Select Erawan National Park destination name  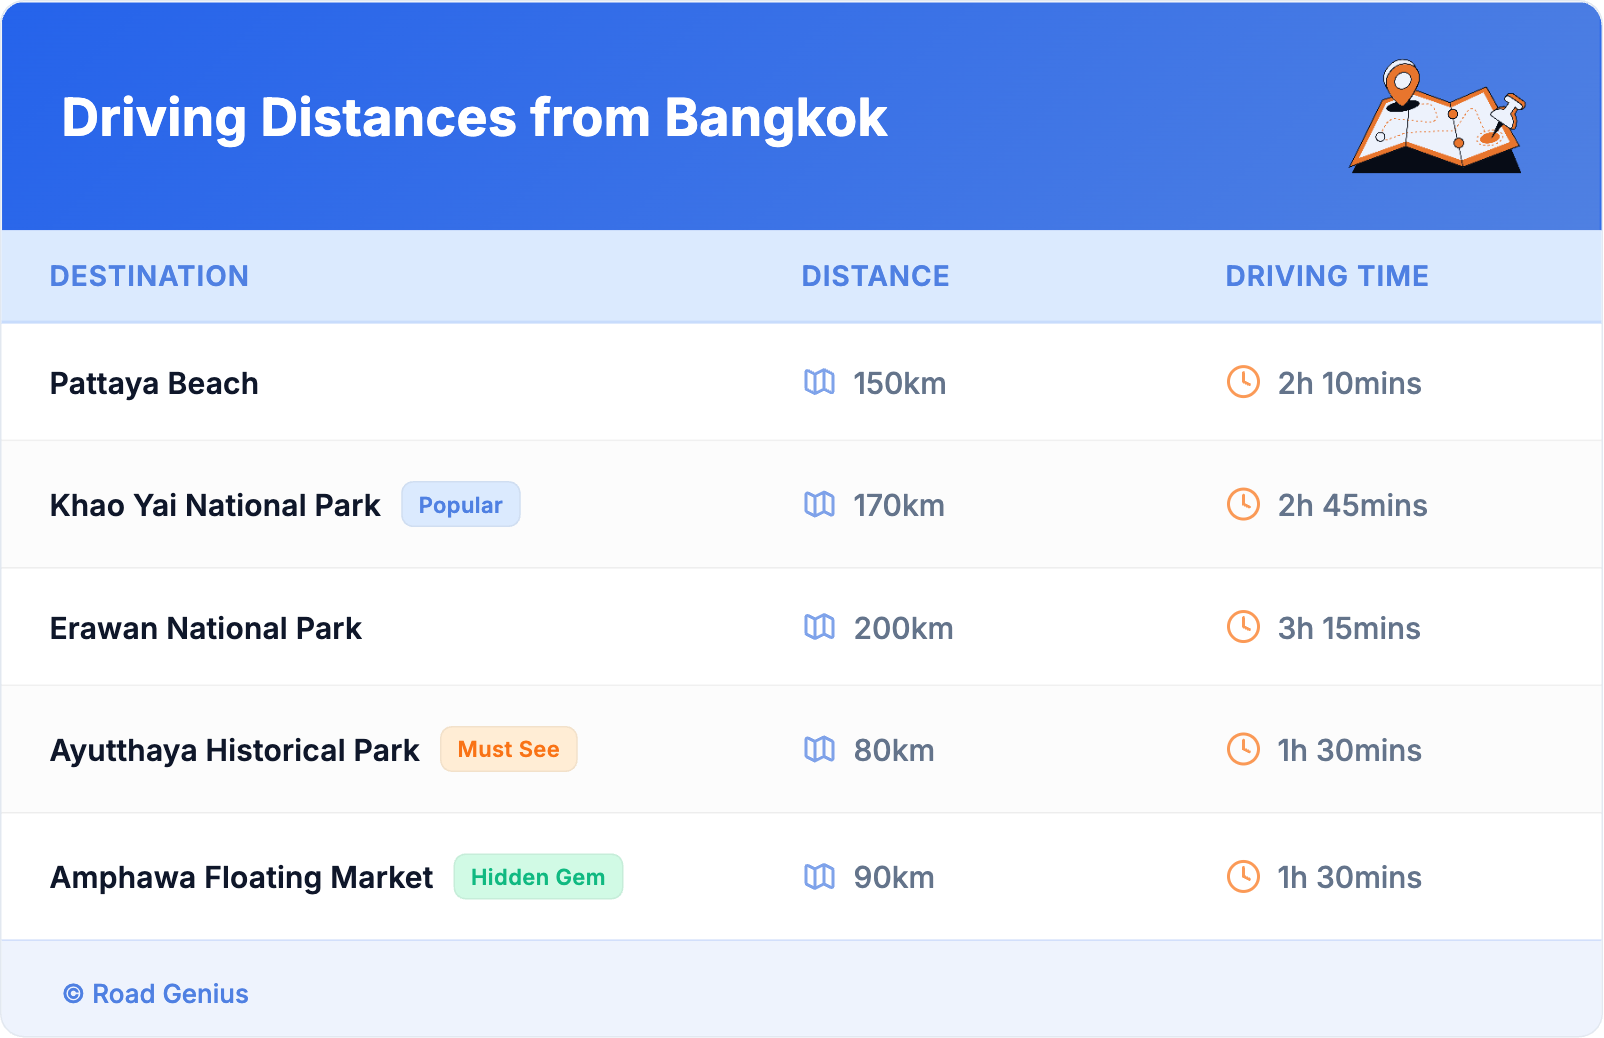point(206,628)
